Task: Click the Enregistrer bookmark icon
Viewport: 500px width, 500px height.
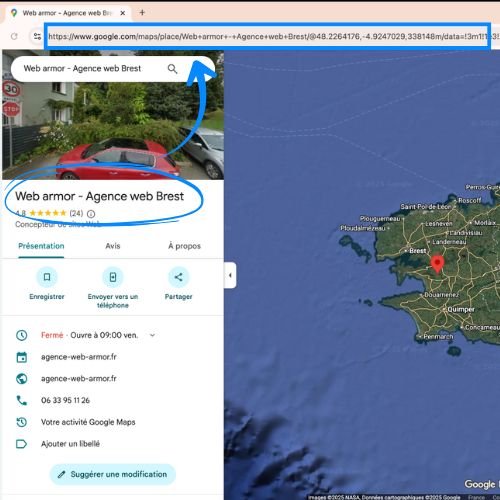Action: 47,277
